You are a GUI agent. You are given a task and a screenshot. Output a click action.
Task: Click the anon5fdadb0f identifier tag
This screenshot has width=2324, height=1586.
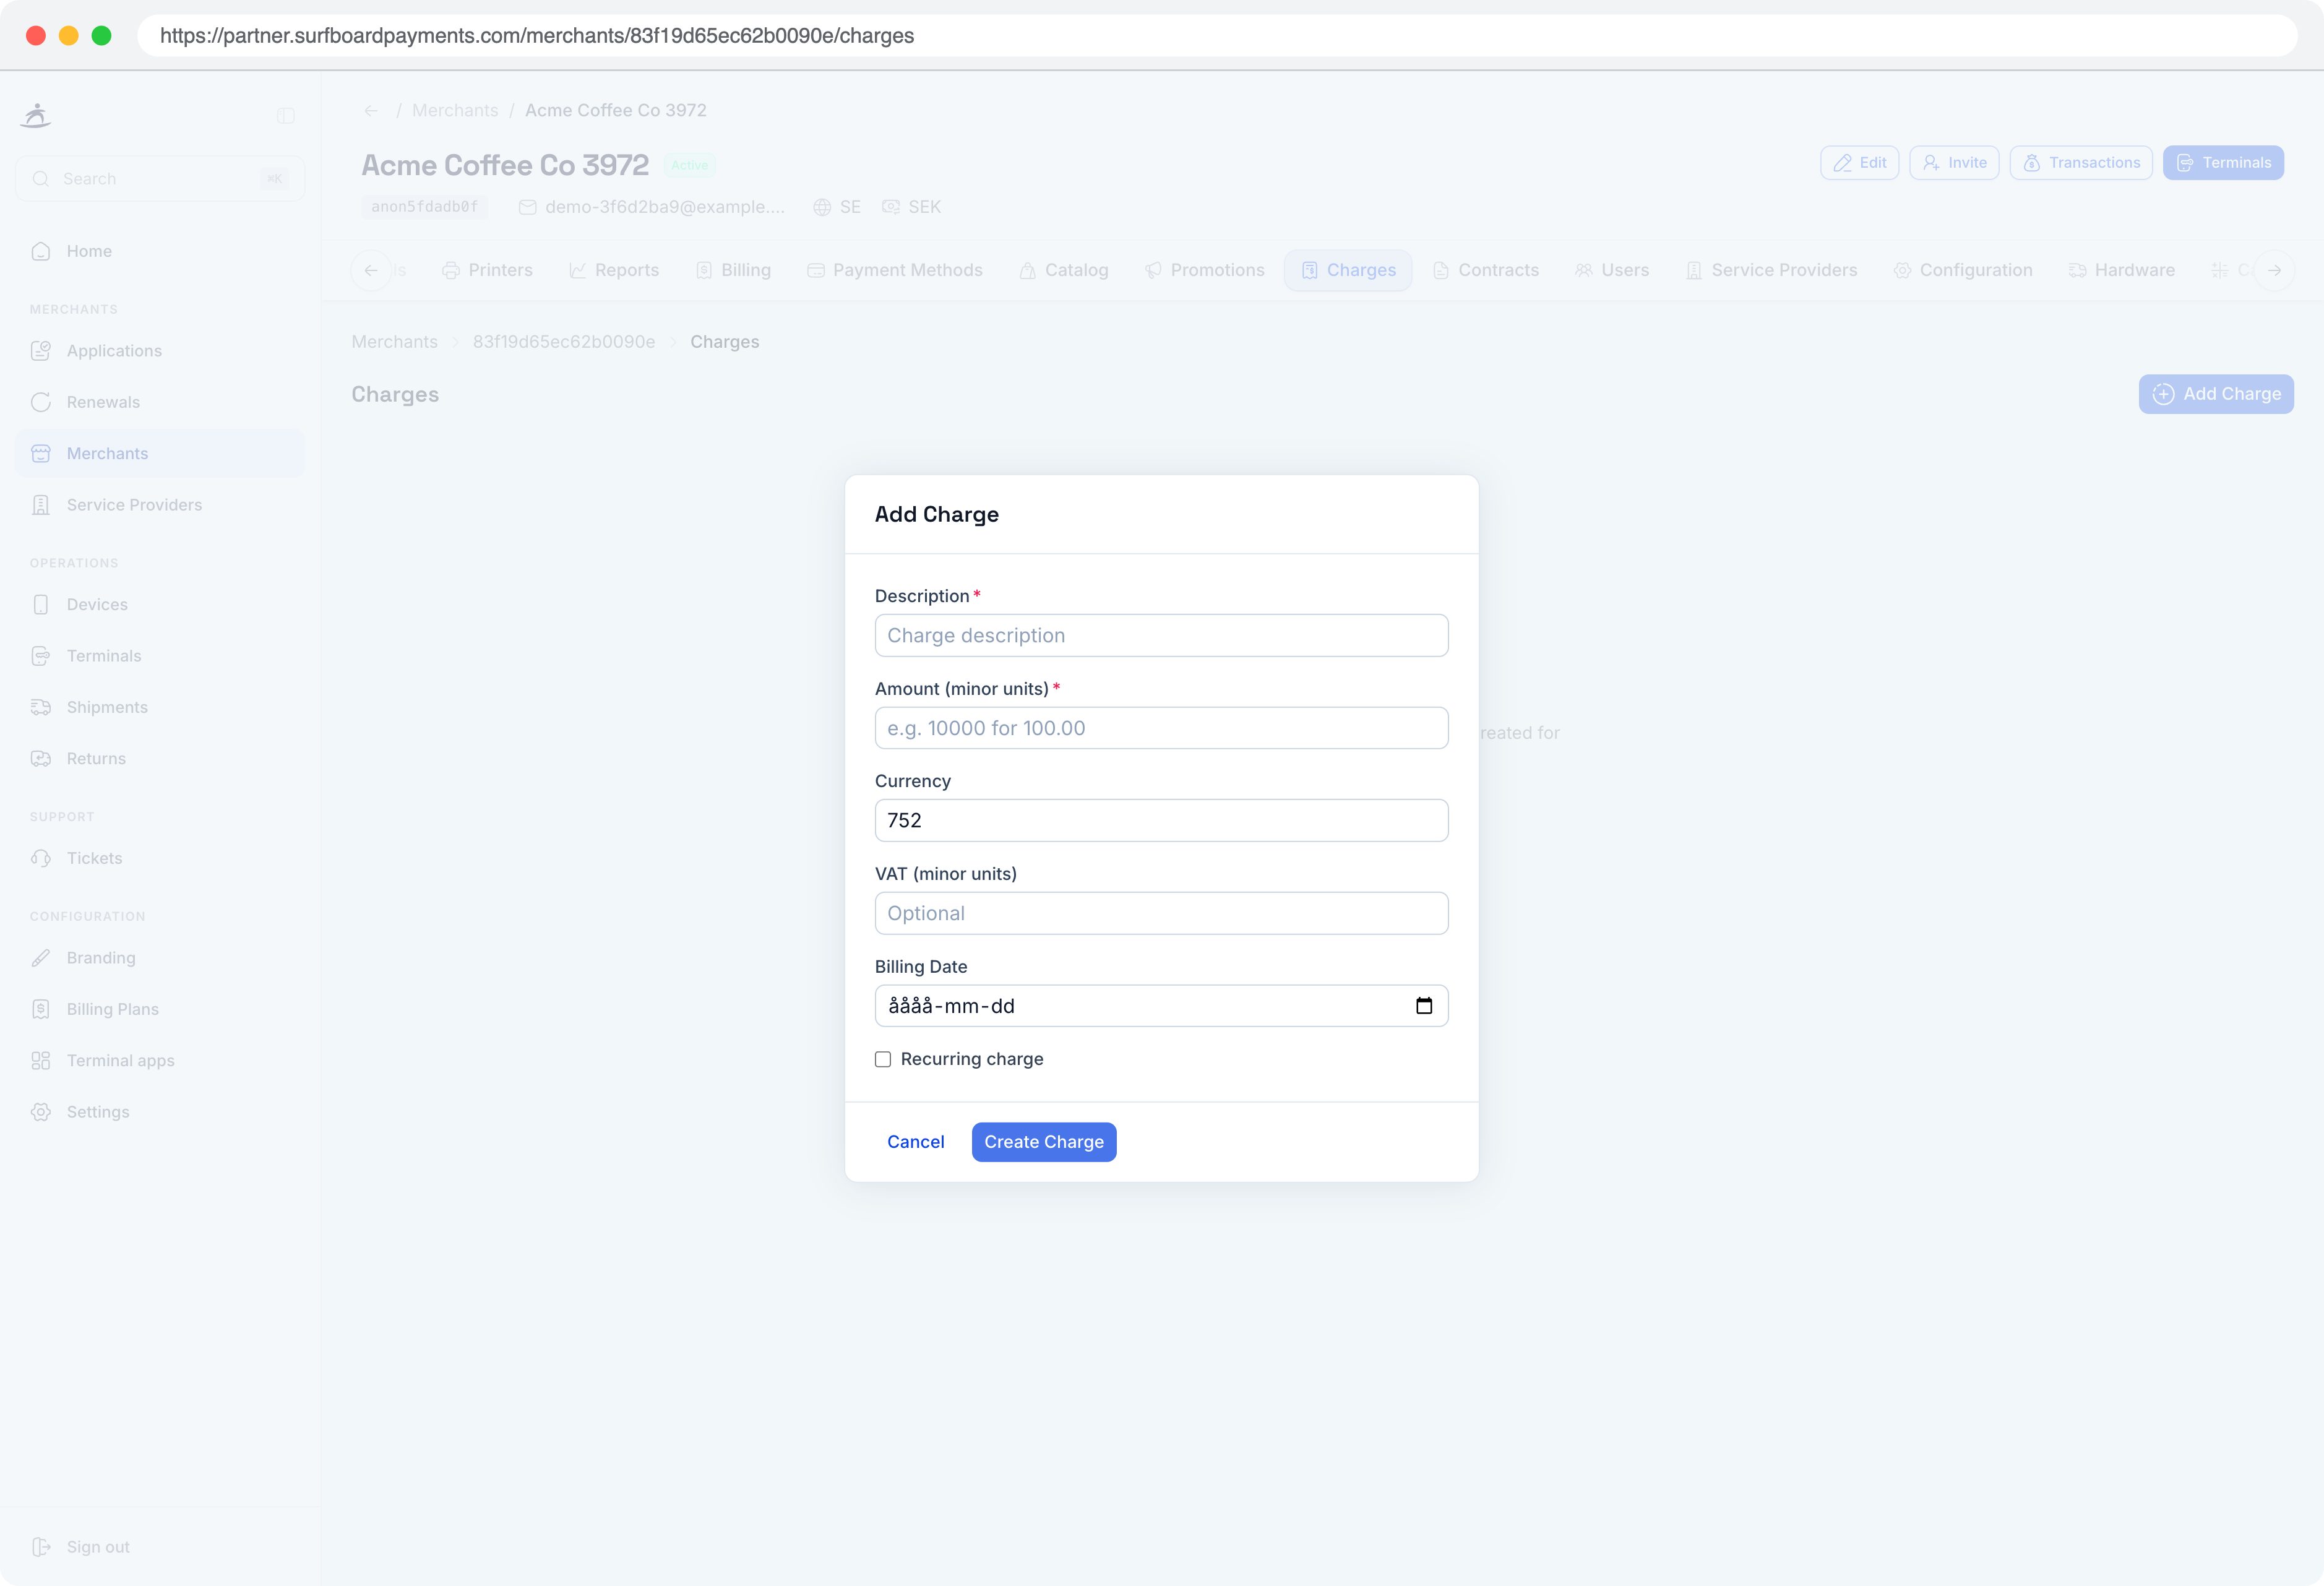point(424,207)
